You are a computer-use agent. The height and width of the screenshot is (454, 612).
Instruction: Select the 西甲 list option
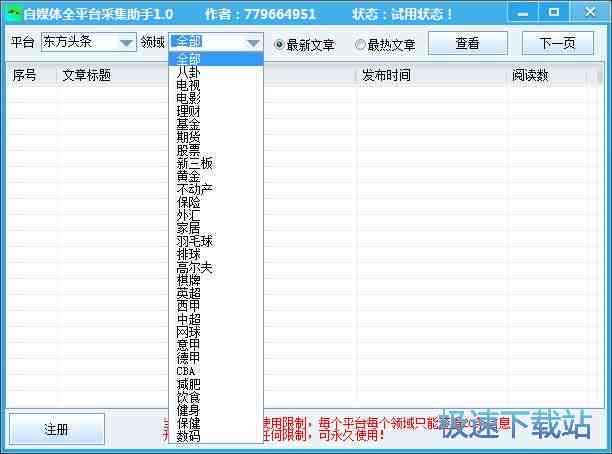click(x=216, y=306)
